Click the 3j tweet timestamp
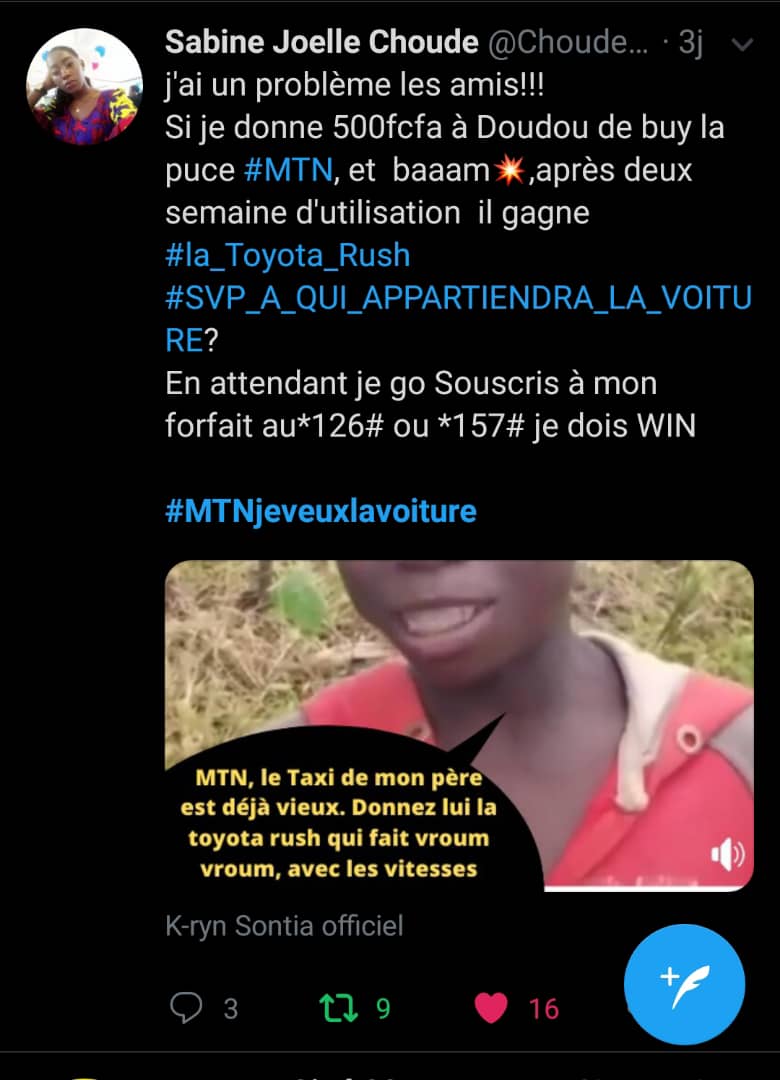 (690, 43)
